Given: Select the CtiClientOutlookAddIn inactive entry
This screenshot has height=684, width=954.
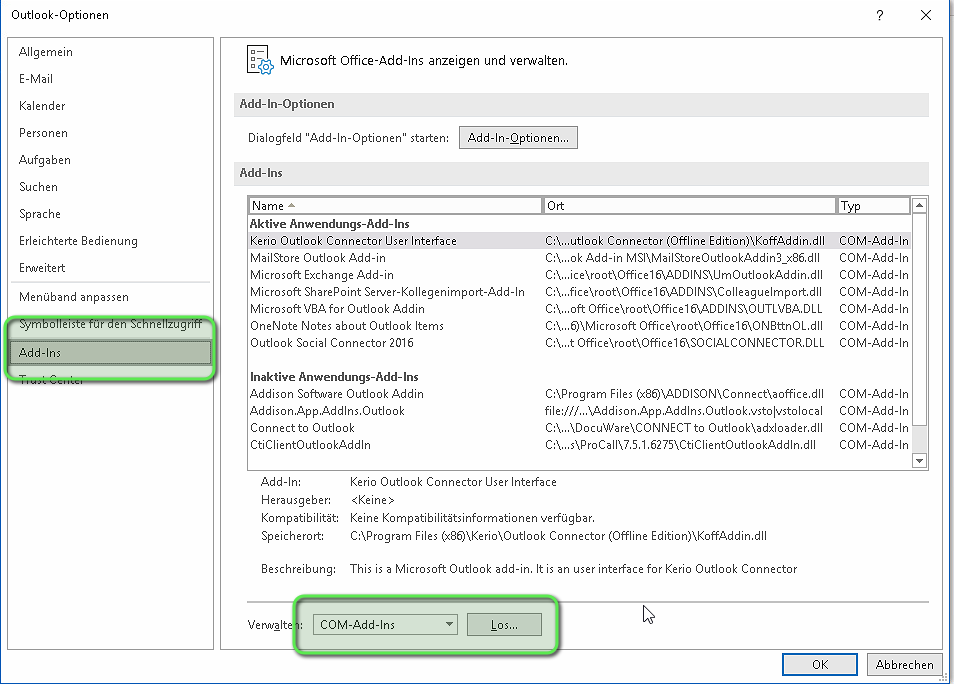Looking at the screenshot, I should 310,445.
